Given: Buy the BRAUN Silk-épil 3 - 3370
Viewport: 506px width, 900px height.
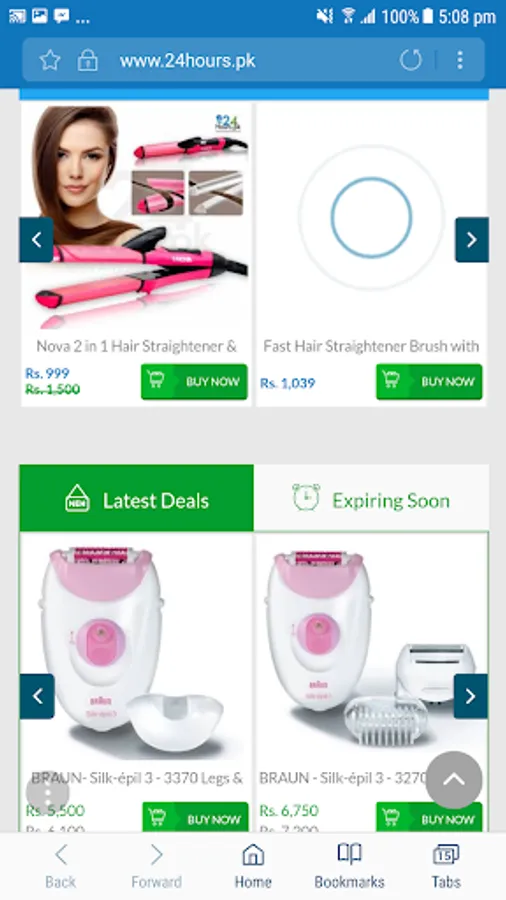Looking at the screenshot, I should (x=195, y=817).
